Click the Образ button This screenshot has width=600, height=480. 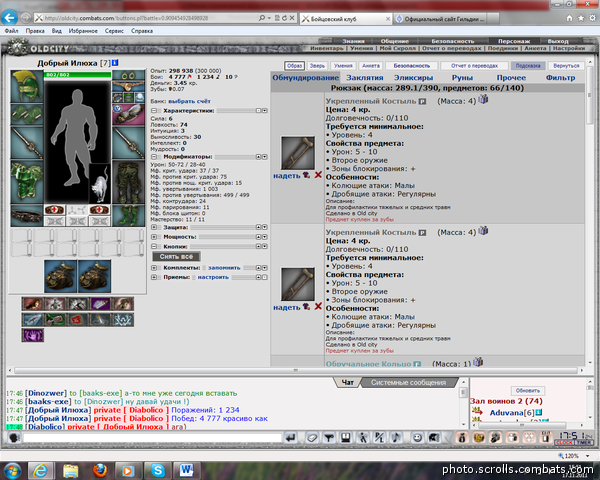point(294,66)
